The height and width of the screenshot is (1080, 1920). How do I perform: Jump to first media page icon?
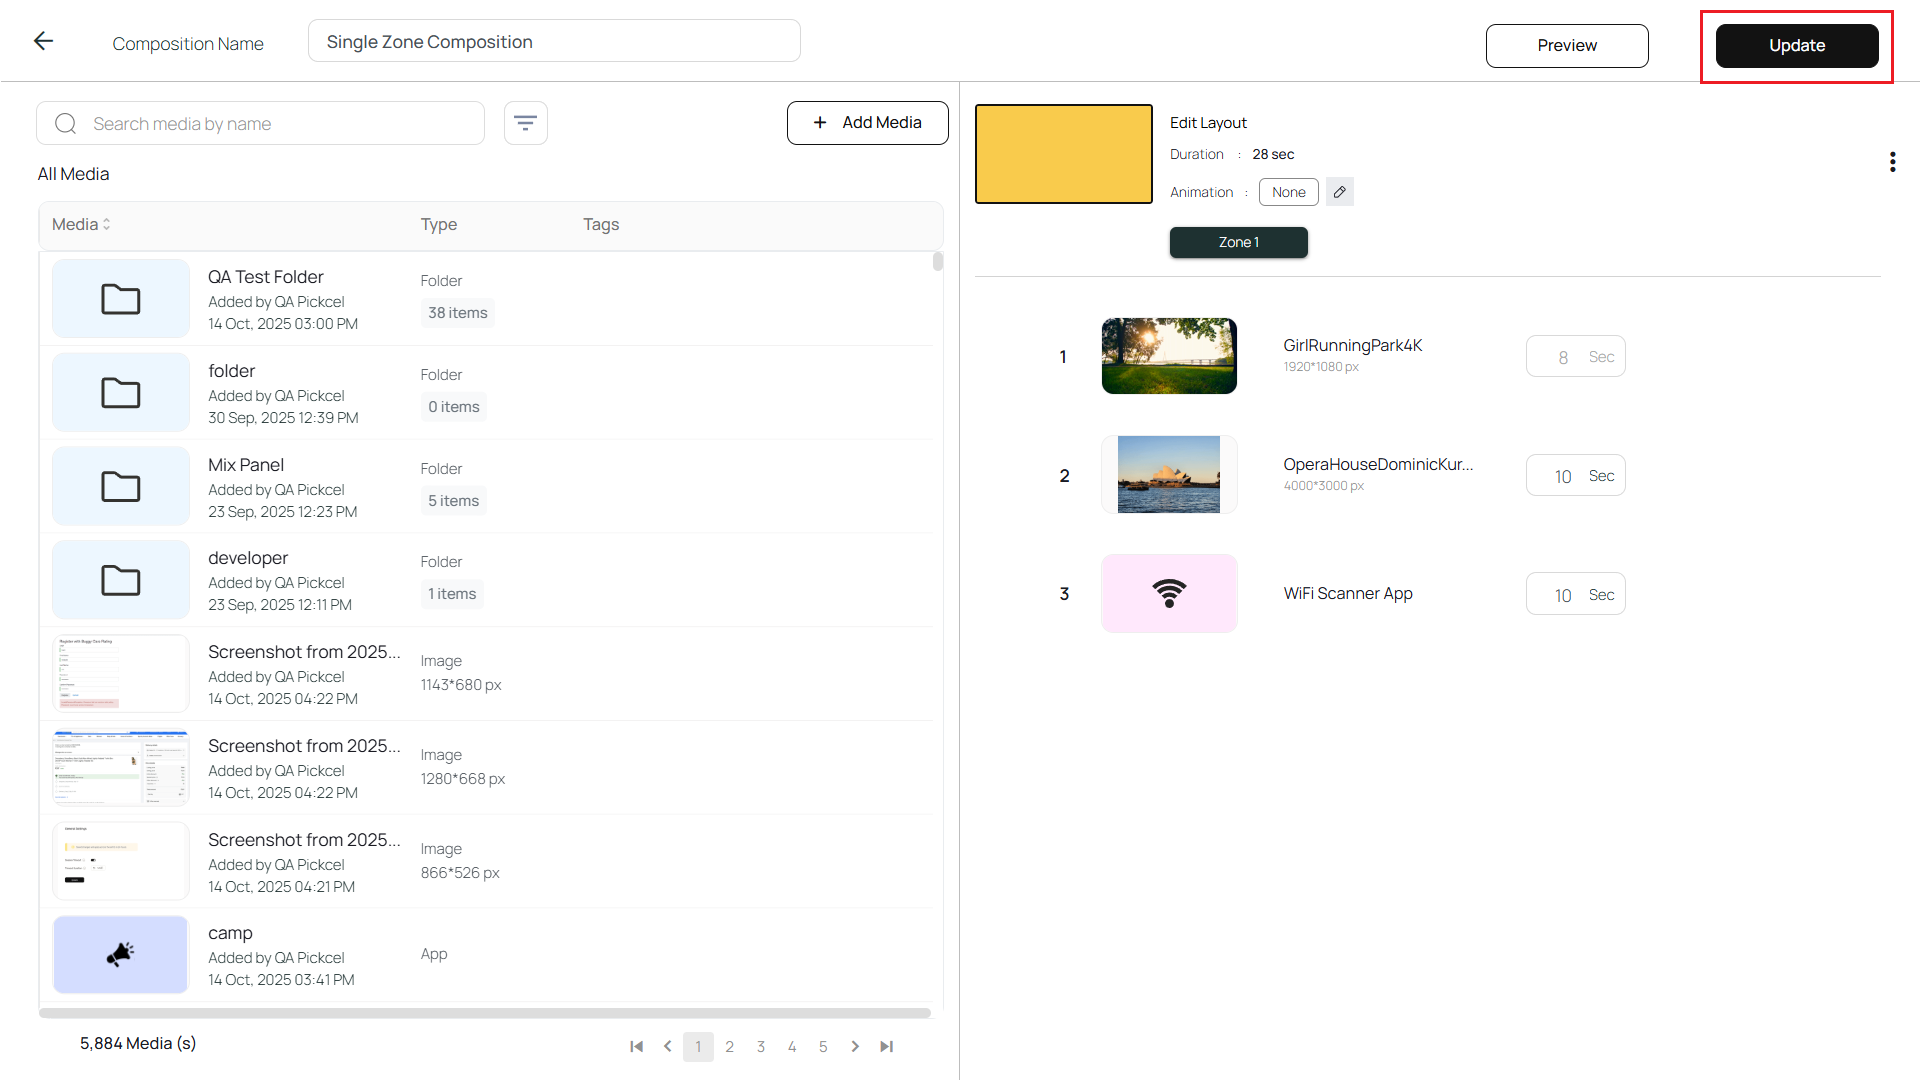pyautogui.click(x=636, y=1047)
